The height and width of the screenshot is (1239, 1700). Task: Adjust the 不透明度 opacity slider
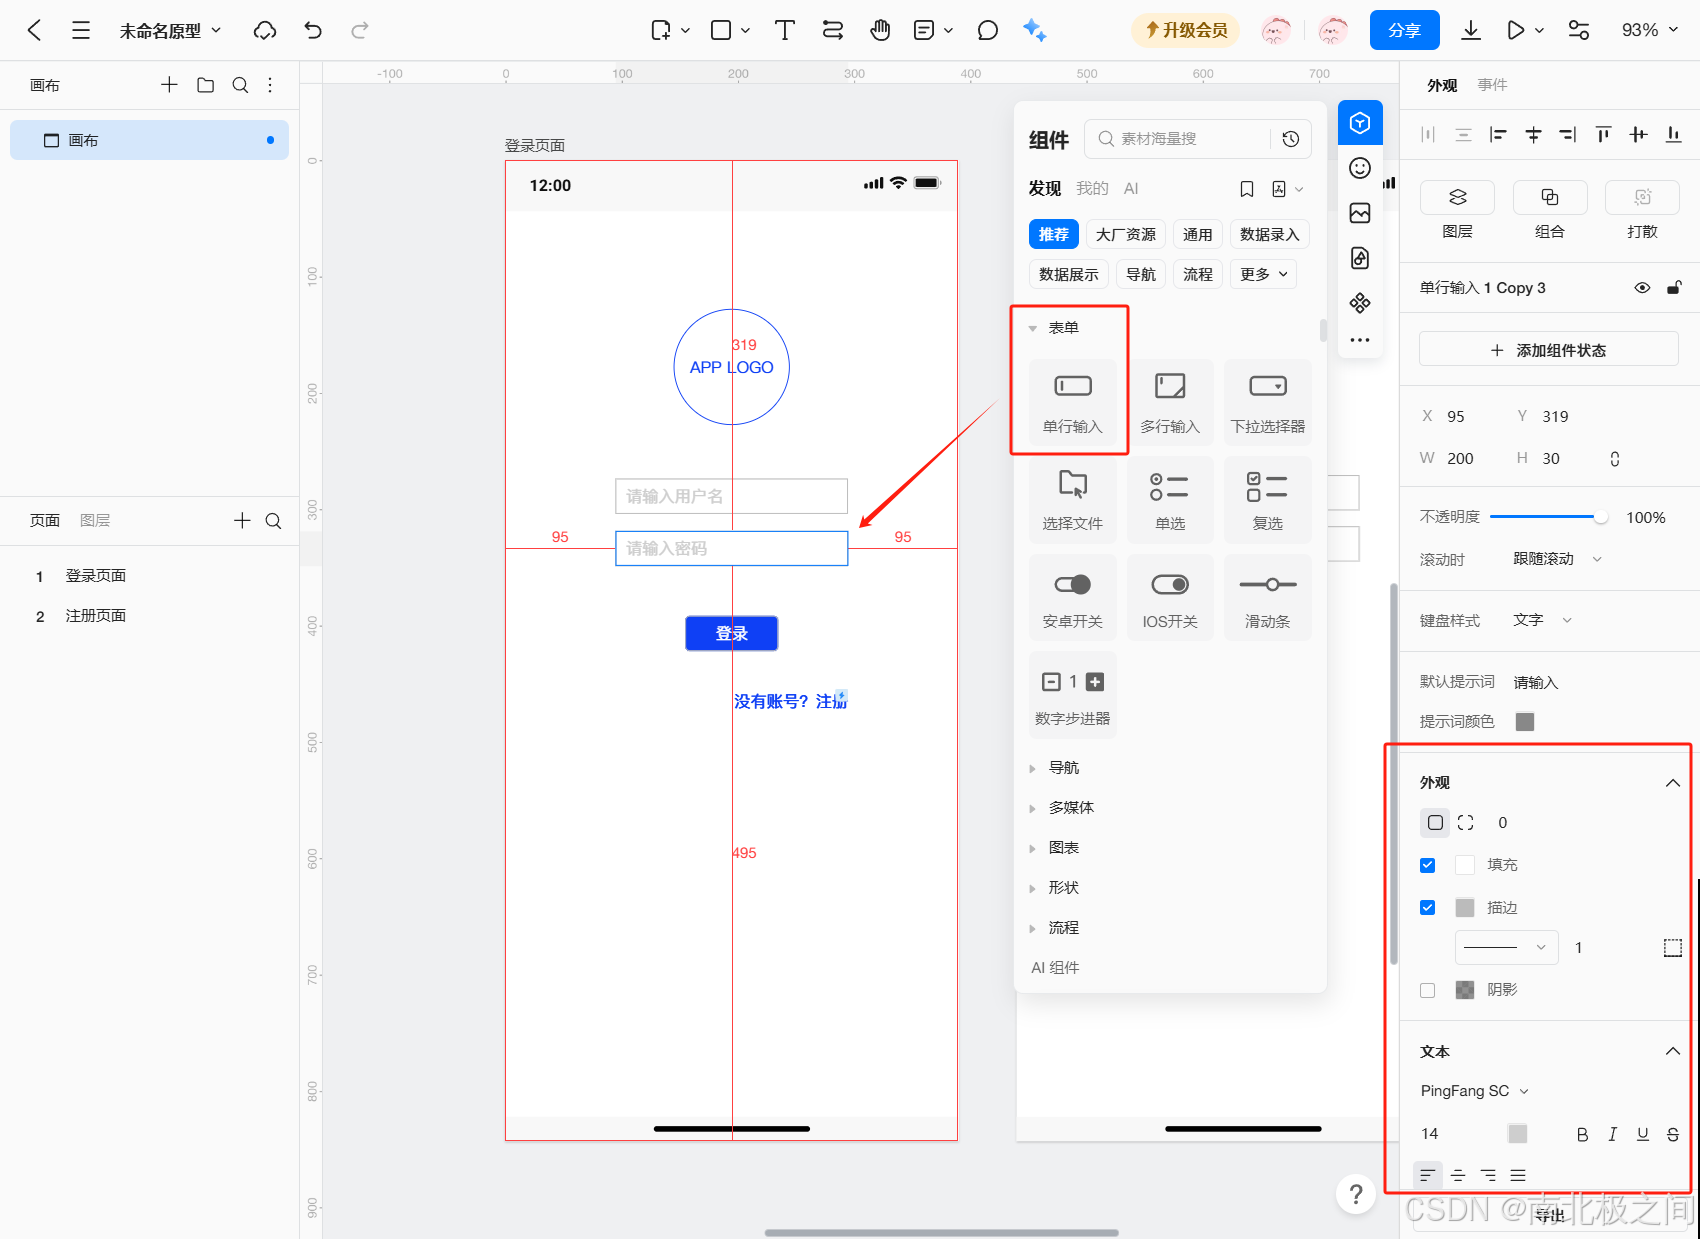coord(1549,517)
